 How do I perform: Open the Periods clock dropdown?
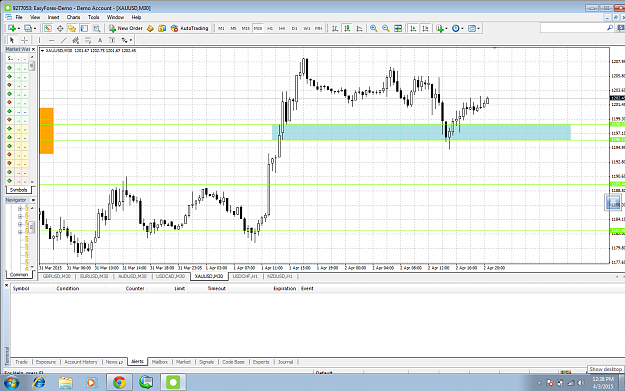(457, 28)
